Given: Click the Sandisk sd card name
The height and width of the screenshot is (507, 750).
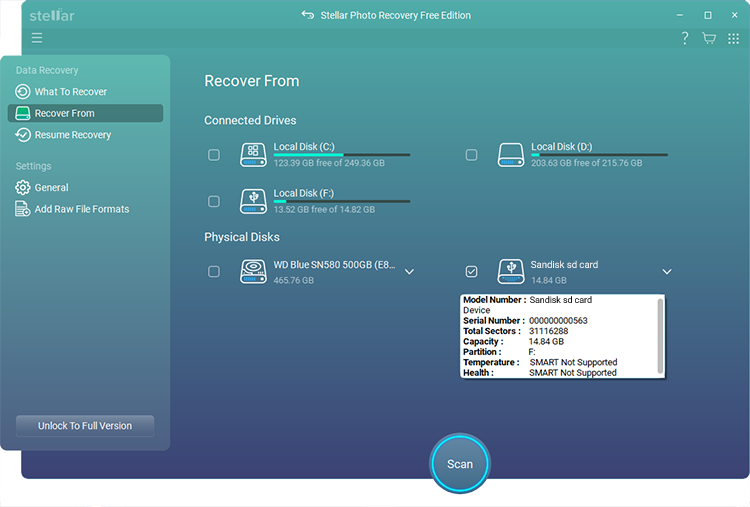Looking at the screenshot, I should click(x=564, y=265).
